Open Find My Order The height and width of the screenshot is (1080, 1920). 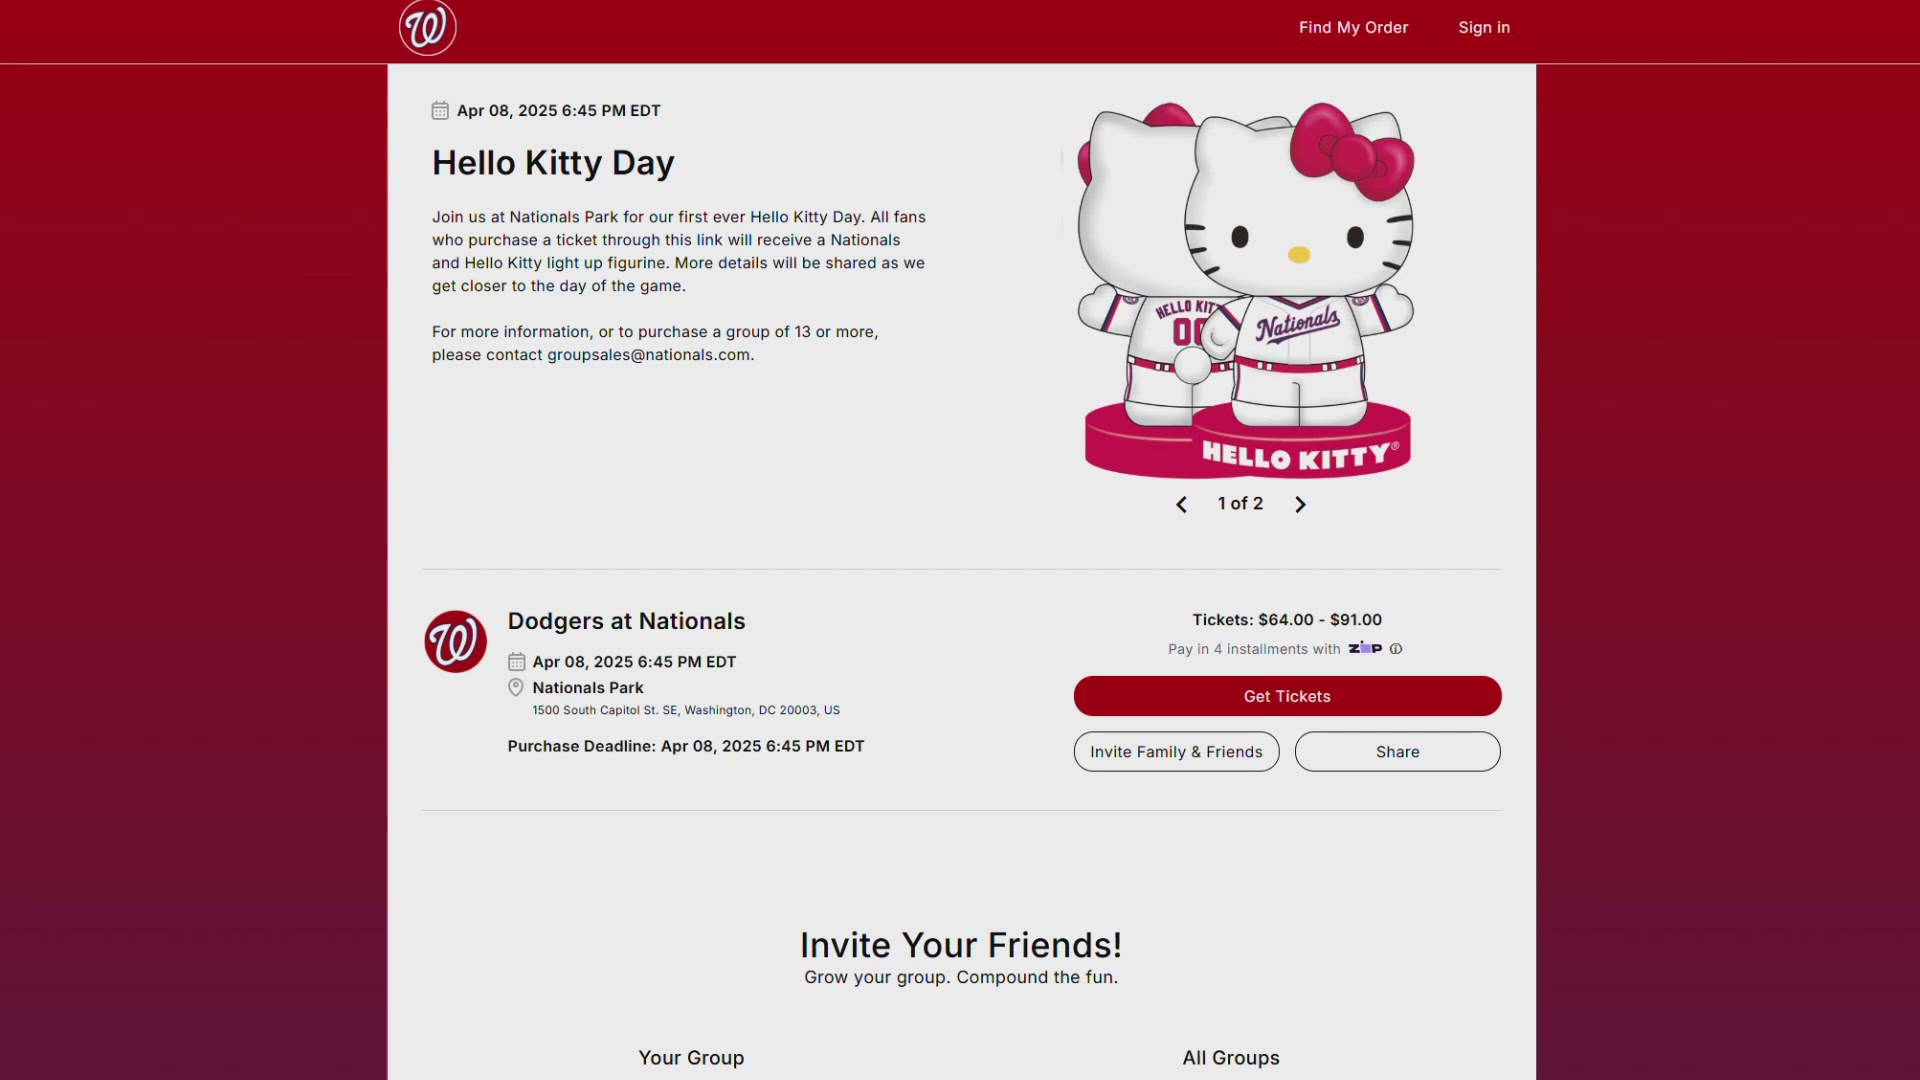pos(1353,27)
